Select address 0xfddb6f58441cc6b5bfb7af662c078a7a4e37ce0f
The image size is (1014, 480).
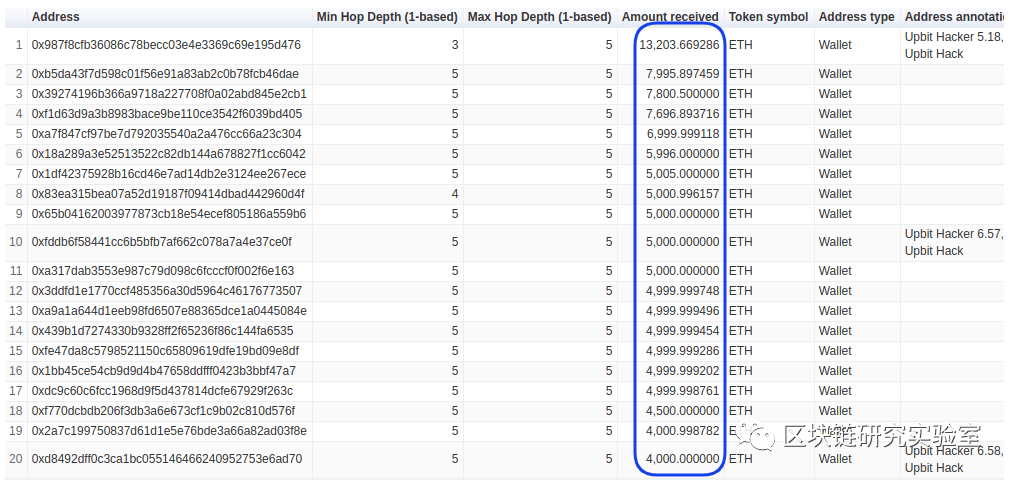(162, 242)
